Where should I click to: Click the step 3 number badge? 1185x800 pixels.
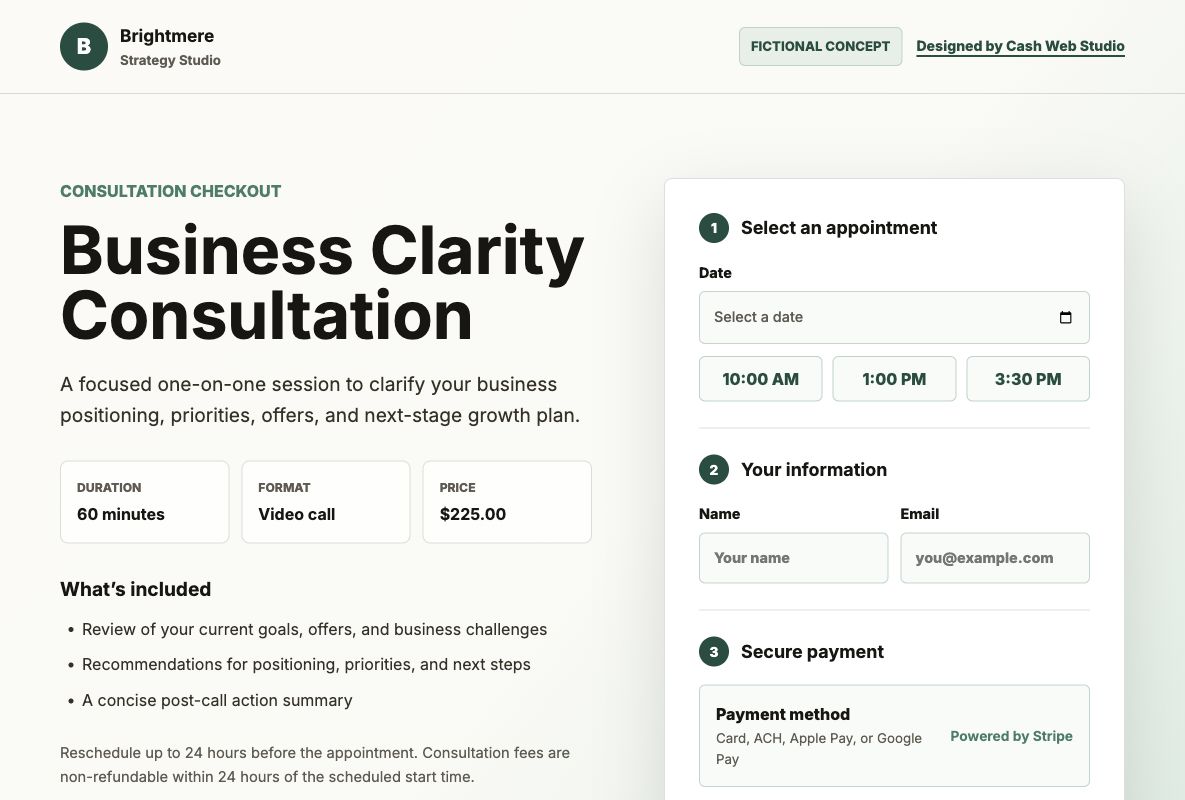pyautogui.click(x=713, y=651)
